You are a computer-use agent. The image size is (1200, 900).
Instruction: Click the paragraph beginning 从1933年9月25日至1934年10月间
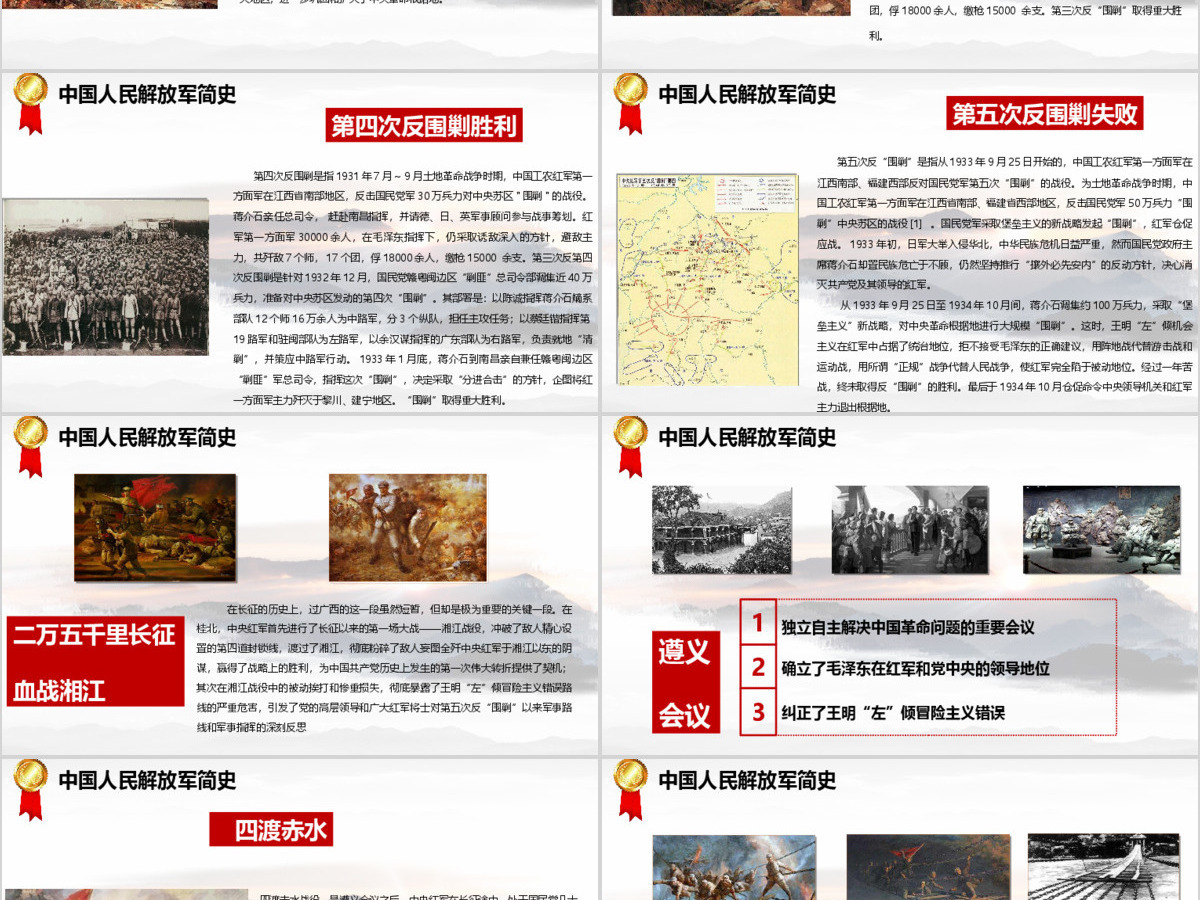1004,354
